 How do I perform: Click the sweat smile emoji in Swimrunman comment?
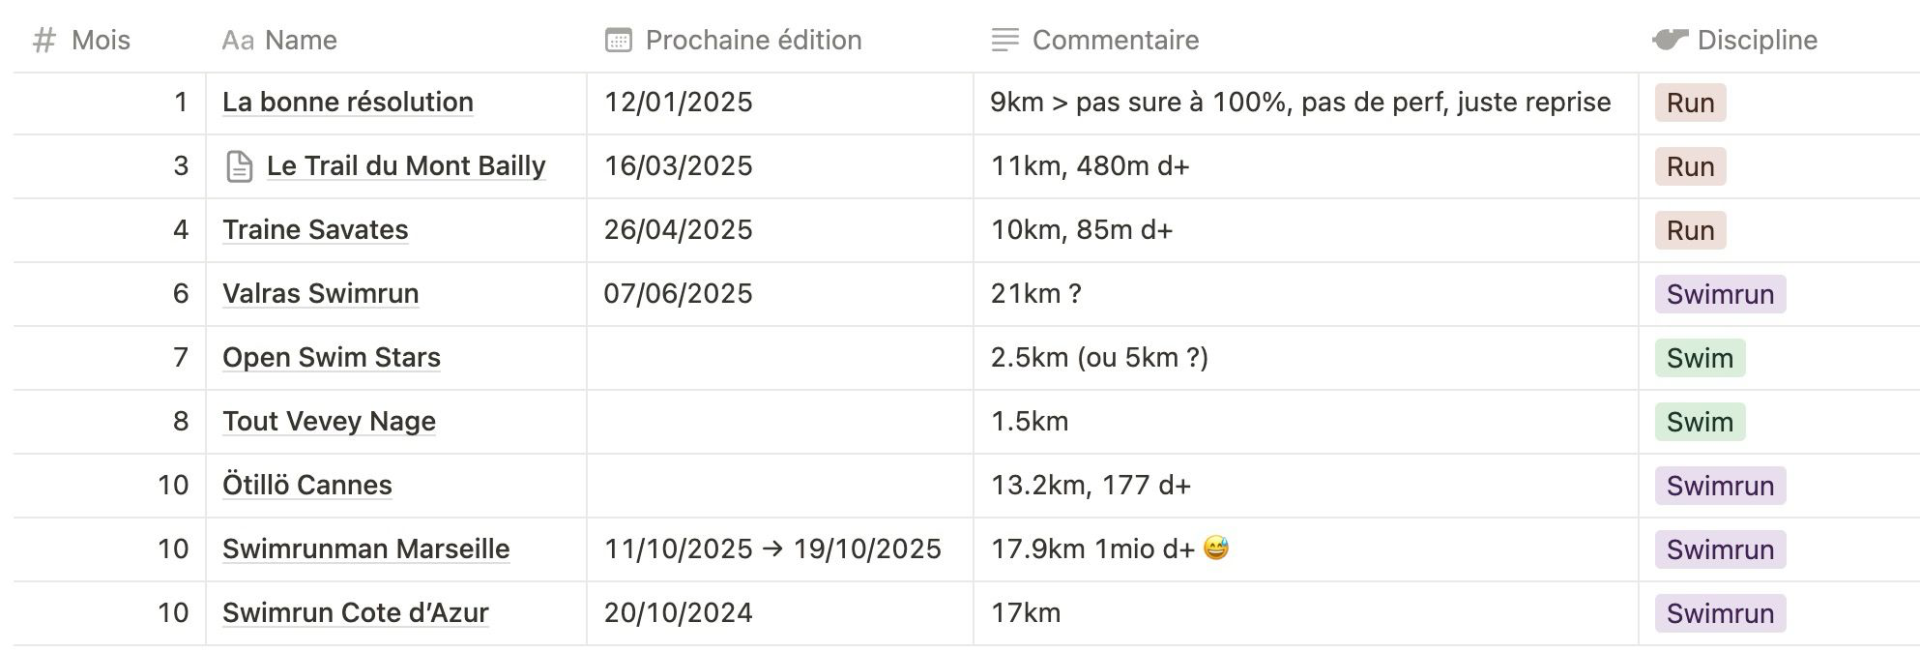tap(1216, 548)
